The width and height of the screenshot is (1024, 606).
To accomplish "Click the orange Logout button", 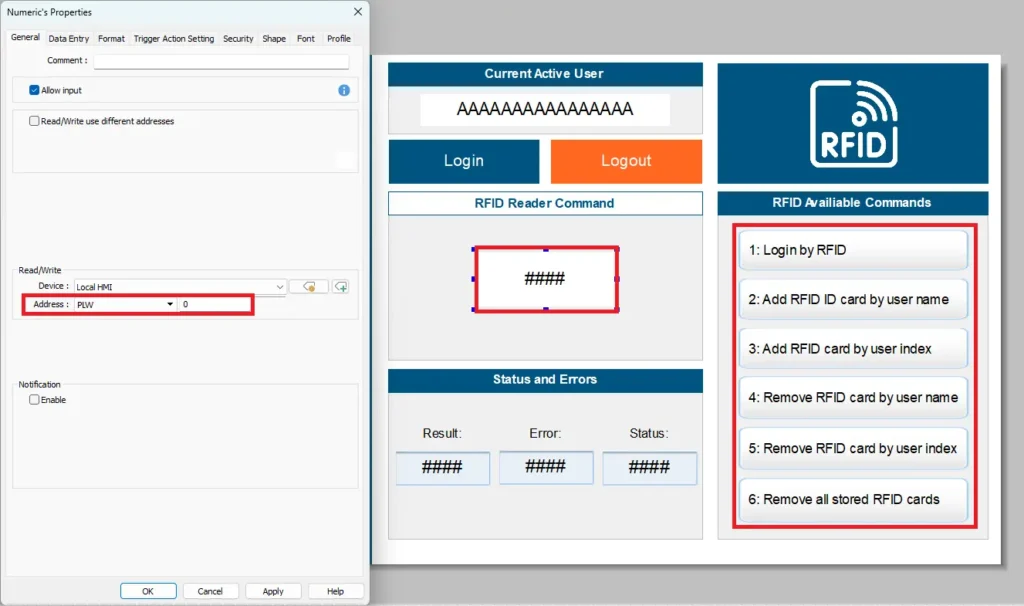I will point(626,161).
